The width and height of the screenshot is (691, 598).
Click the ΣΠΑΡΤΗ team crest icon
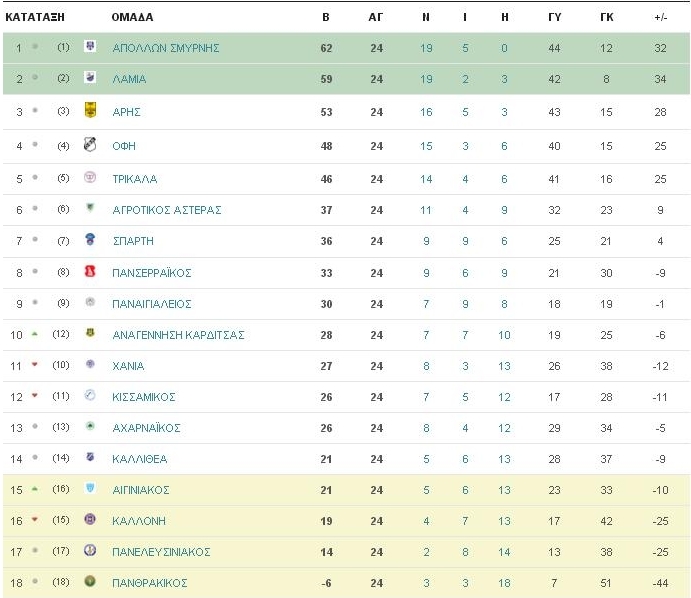(x=90, y=239)
